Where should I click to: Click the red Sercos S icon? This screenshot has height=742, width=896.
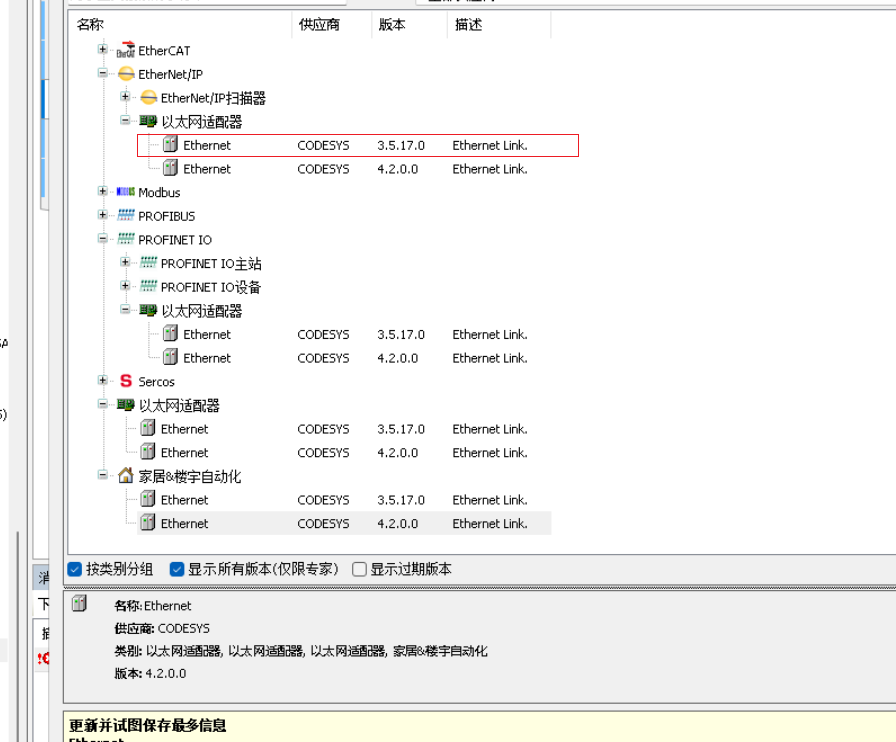tap(125, 381)
